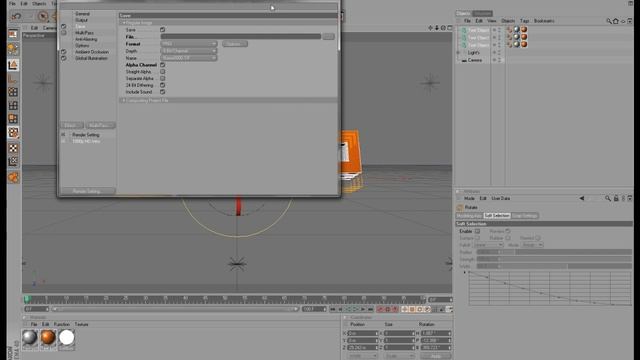
Task: Click the Light object row
Action: 473,53
